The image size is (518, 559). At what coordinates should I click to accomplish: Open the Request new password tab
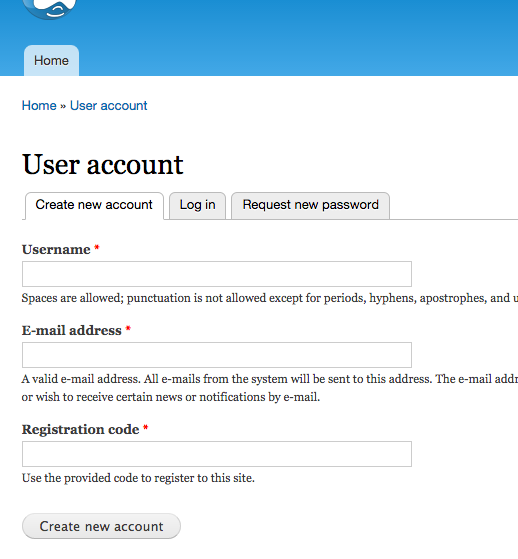click(x=311, y=206)
